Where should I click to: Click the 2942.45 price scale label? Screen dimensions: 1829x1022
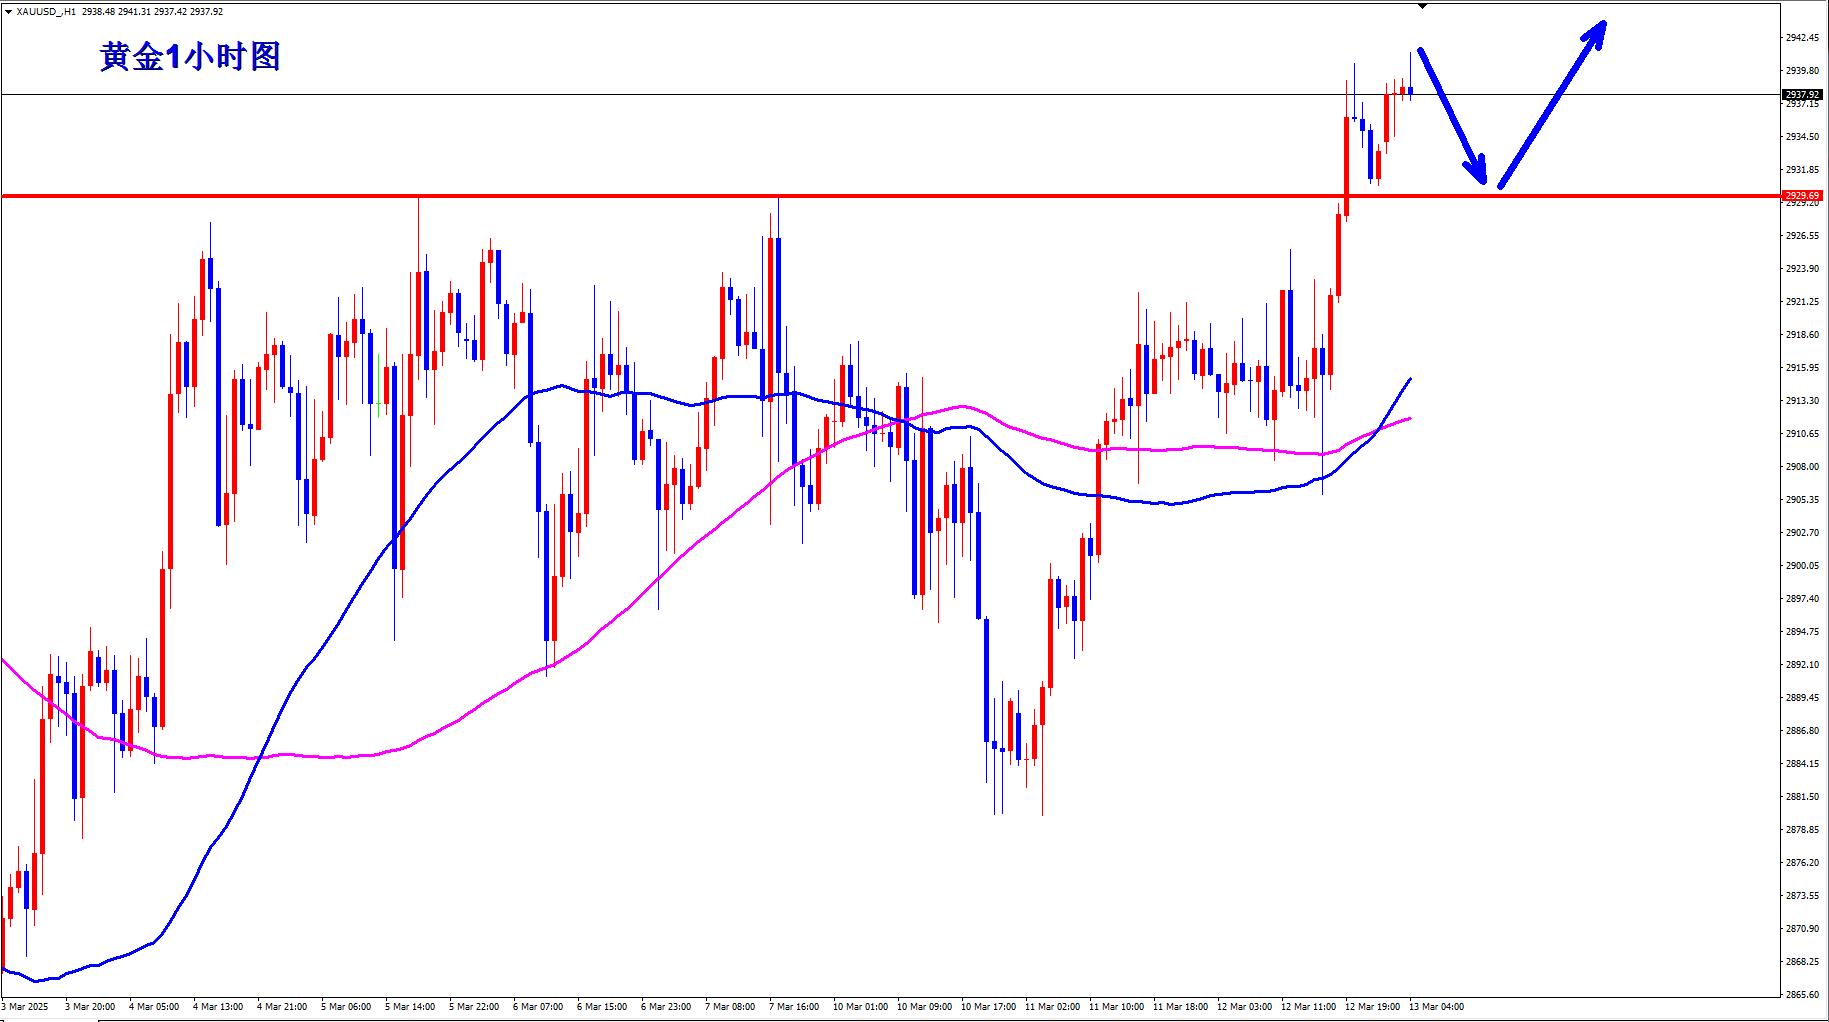pyautogui.click(x=1802, y=38)
